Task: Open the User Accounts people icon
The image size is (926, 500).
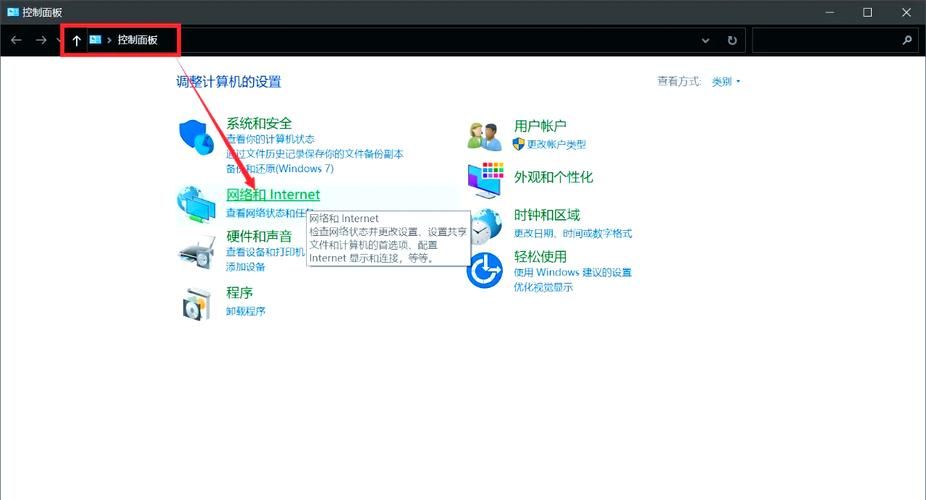Action: tap(484, 136)
